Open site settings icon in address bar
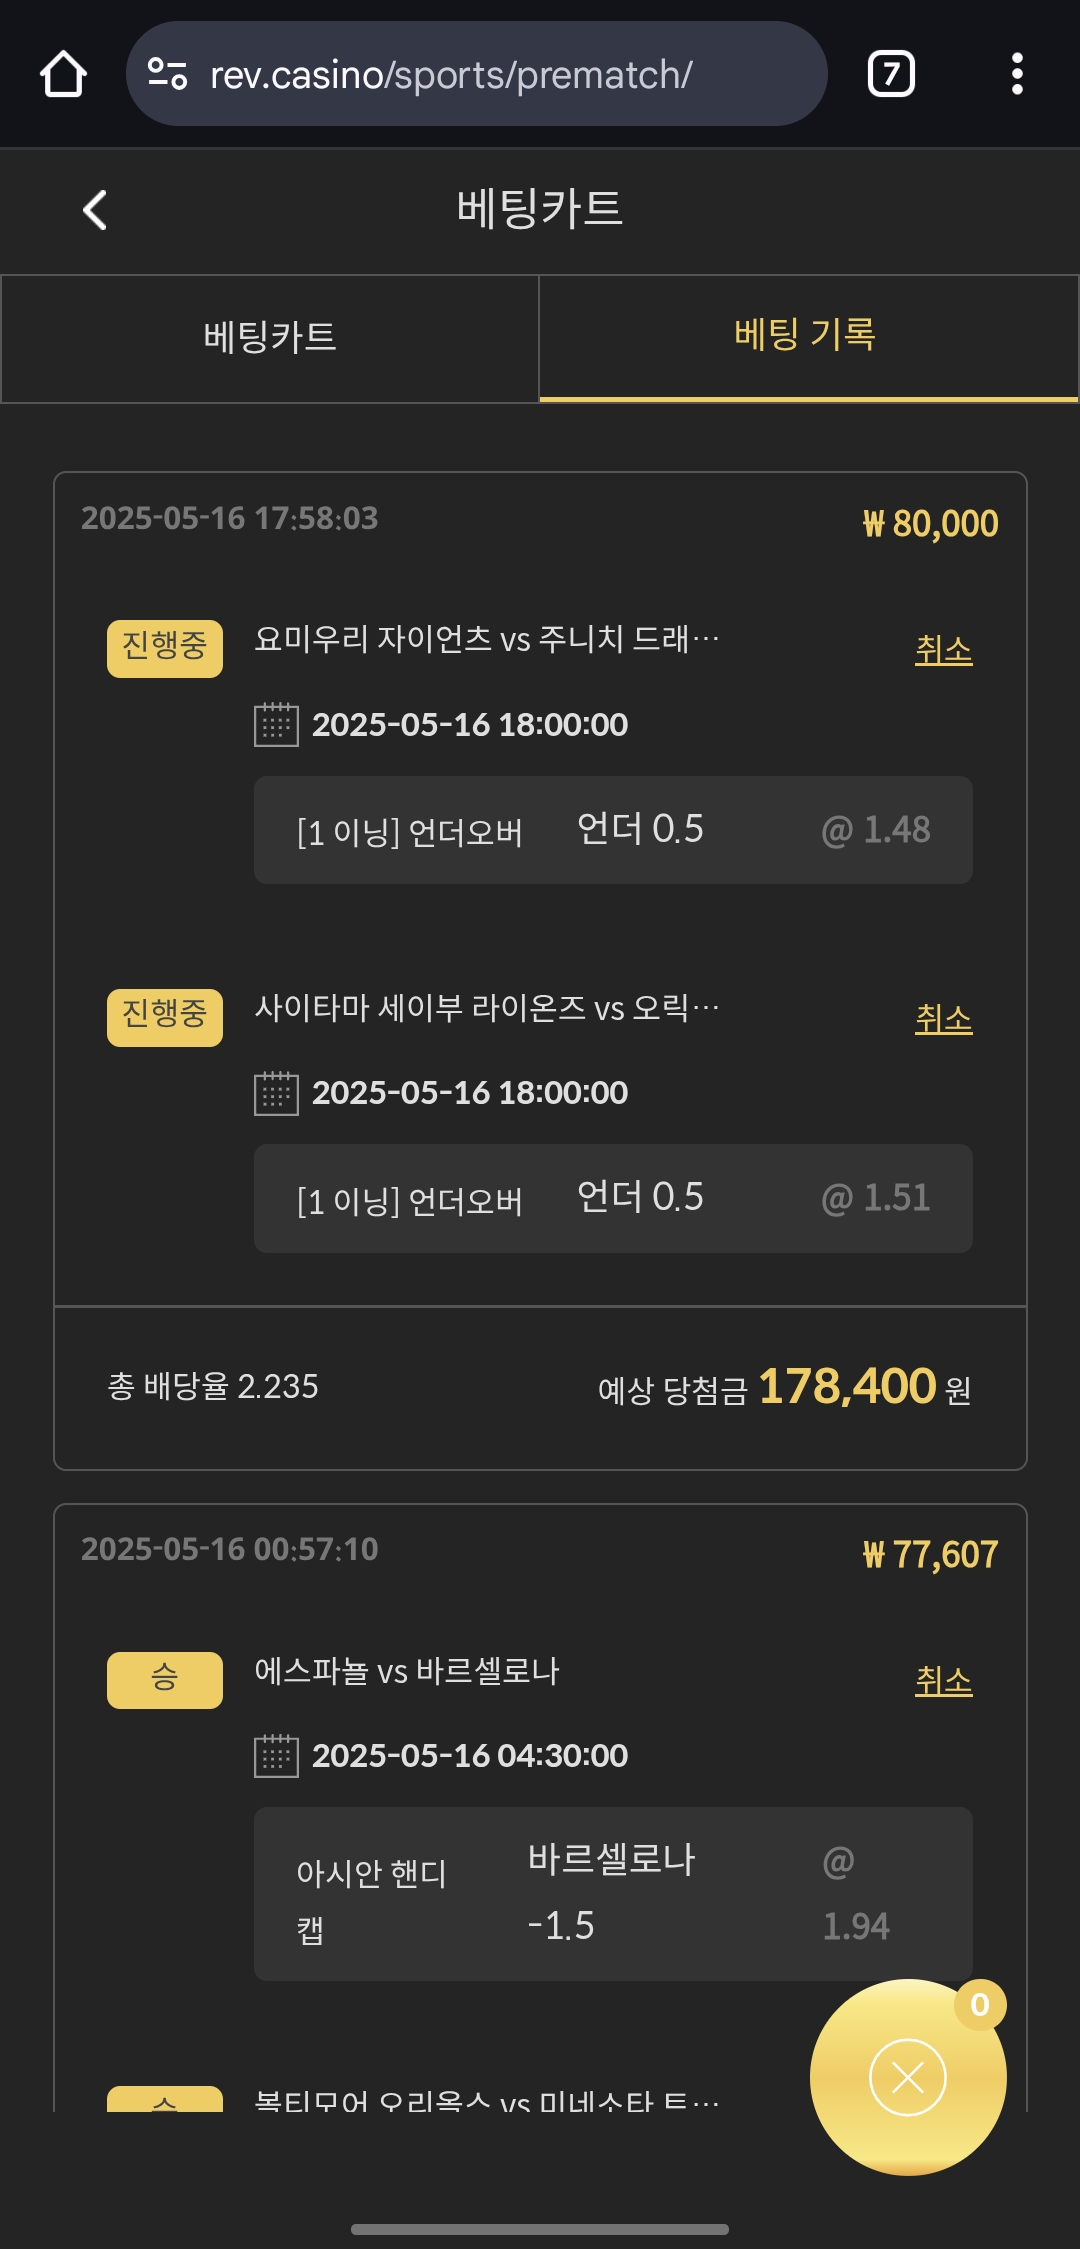Screen dimensions: 1080x2249 (x=167, y=74)
